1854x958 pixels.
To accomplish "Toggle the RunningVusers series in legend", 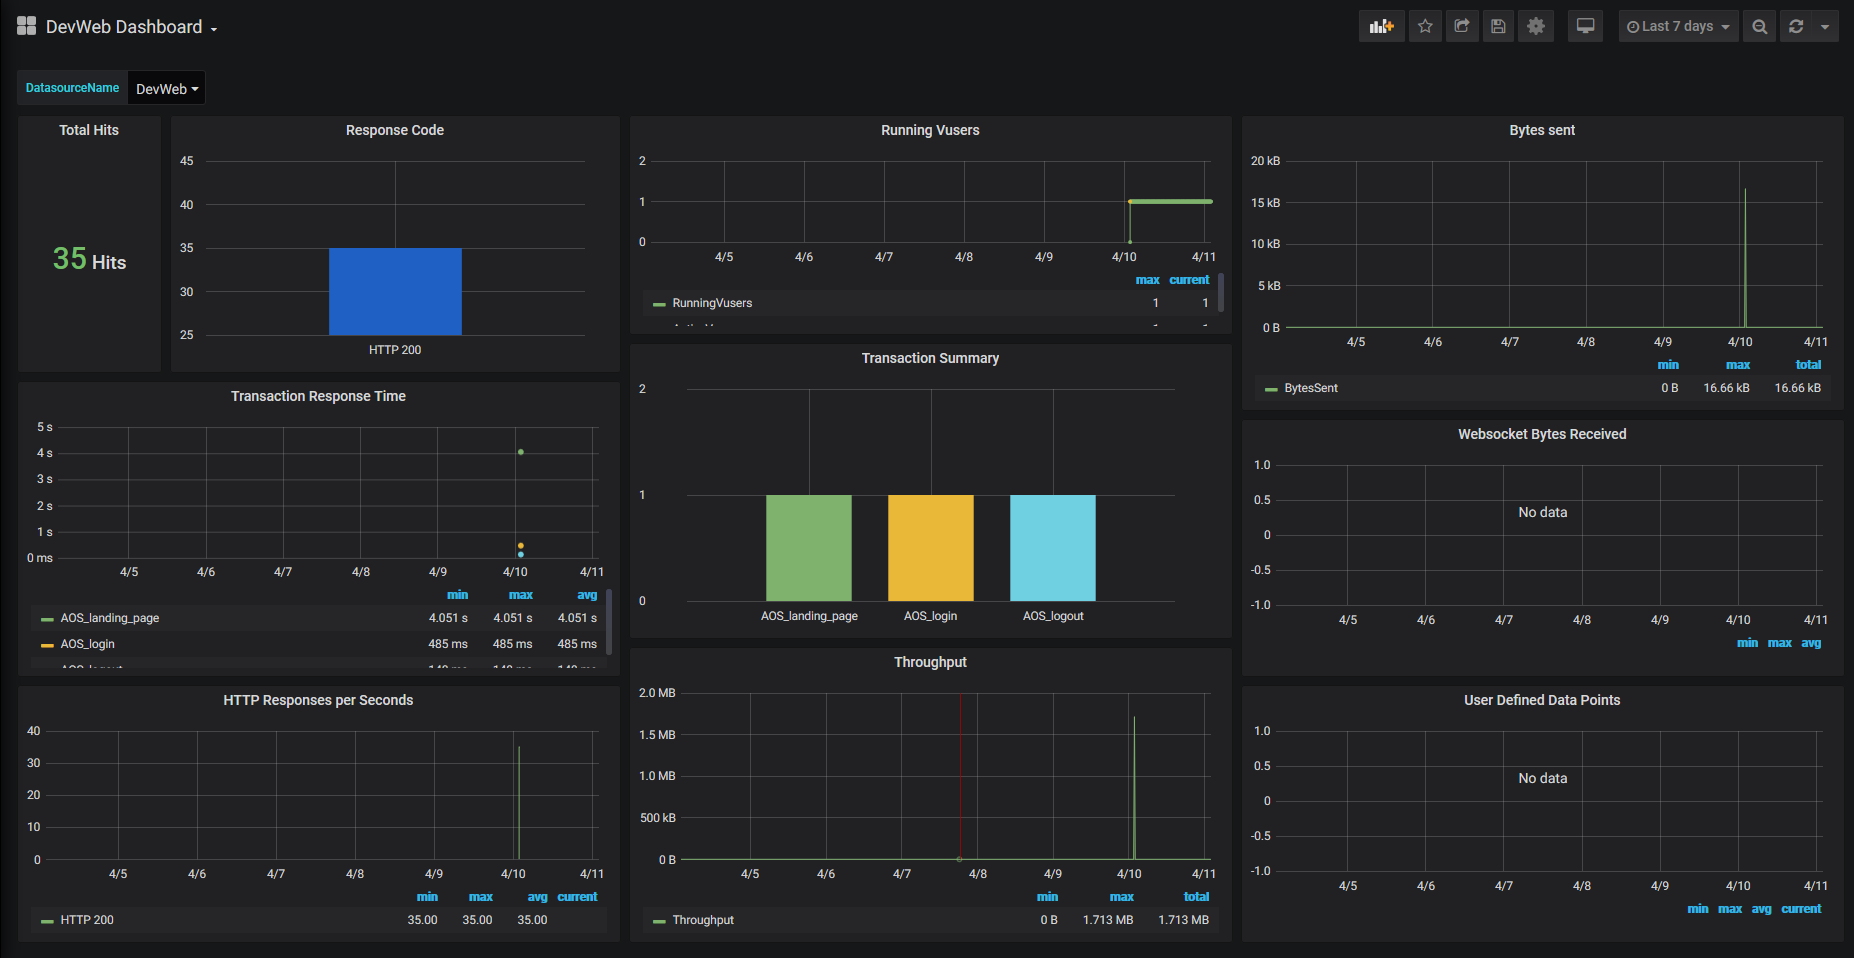I will 712,303.
